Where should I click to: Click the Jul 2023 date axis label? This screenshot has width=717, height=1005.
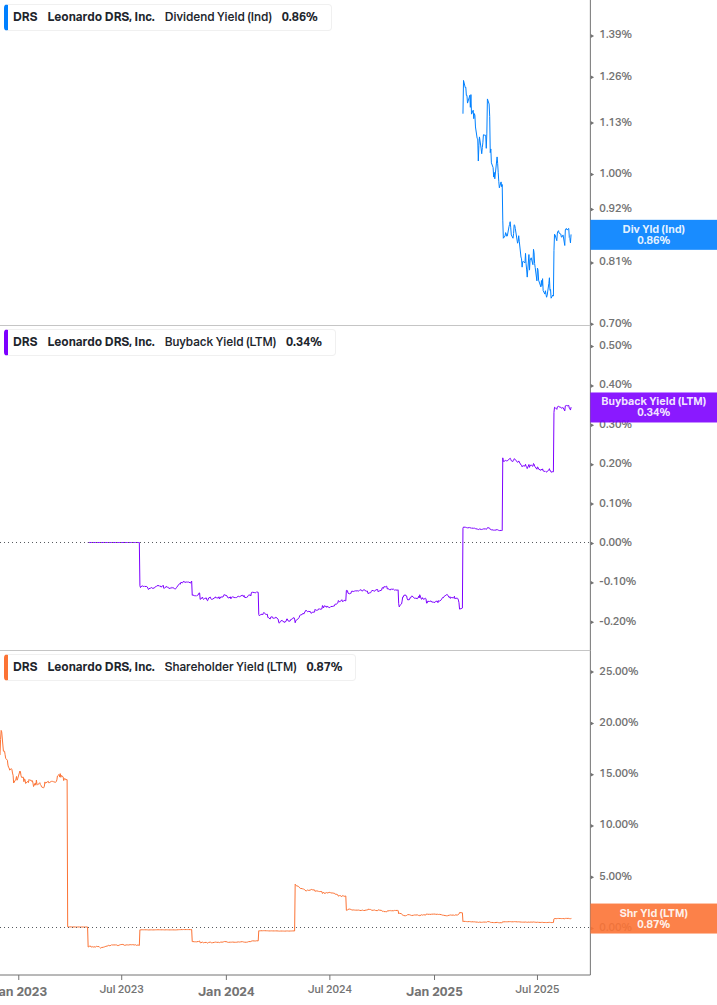(x=122, y=990)
